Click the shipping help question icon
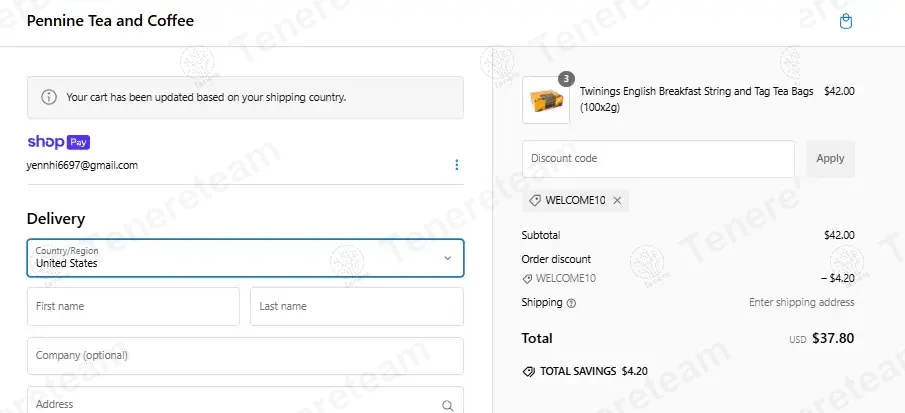Screen dimensions: 905x413 (571, 303)
